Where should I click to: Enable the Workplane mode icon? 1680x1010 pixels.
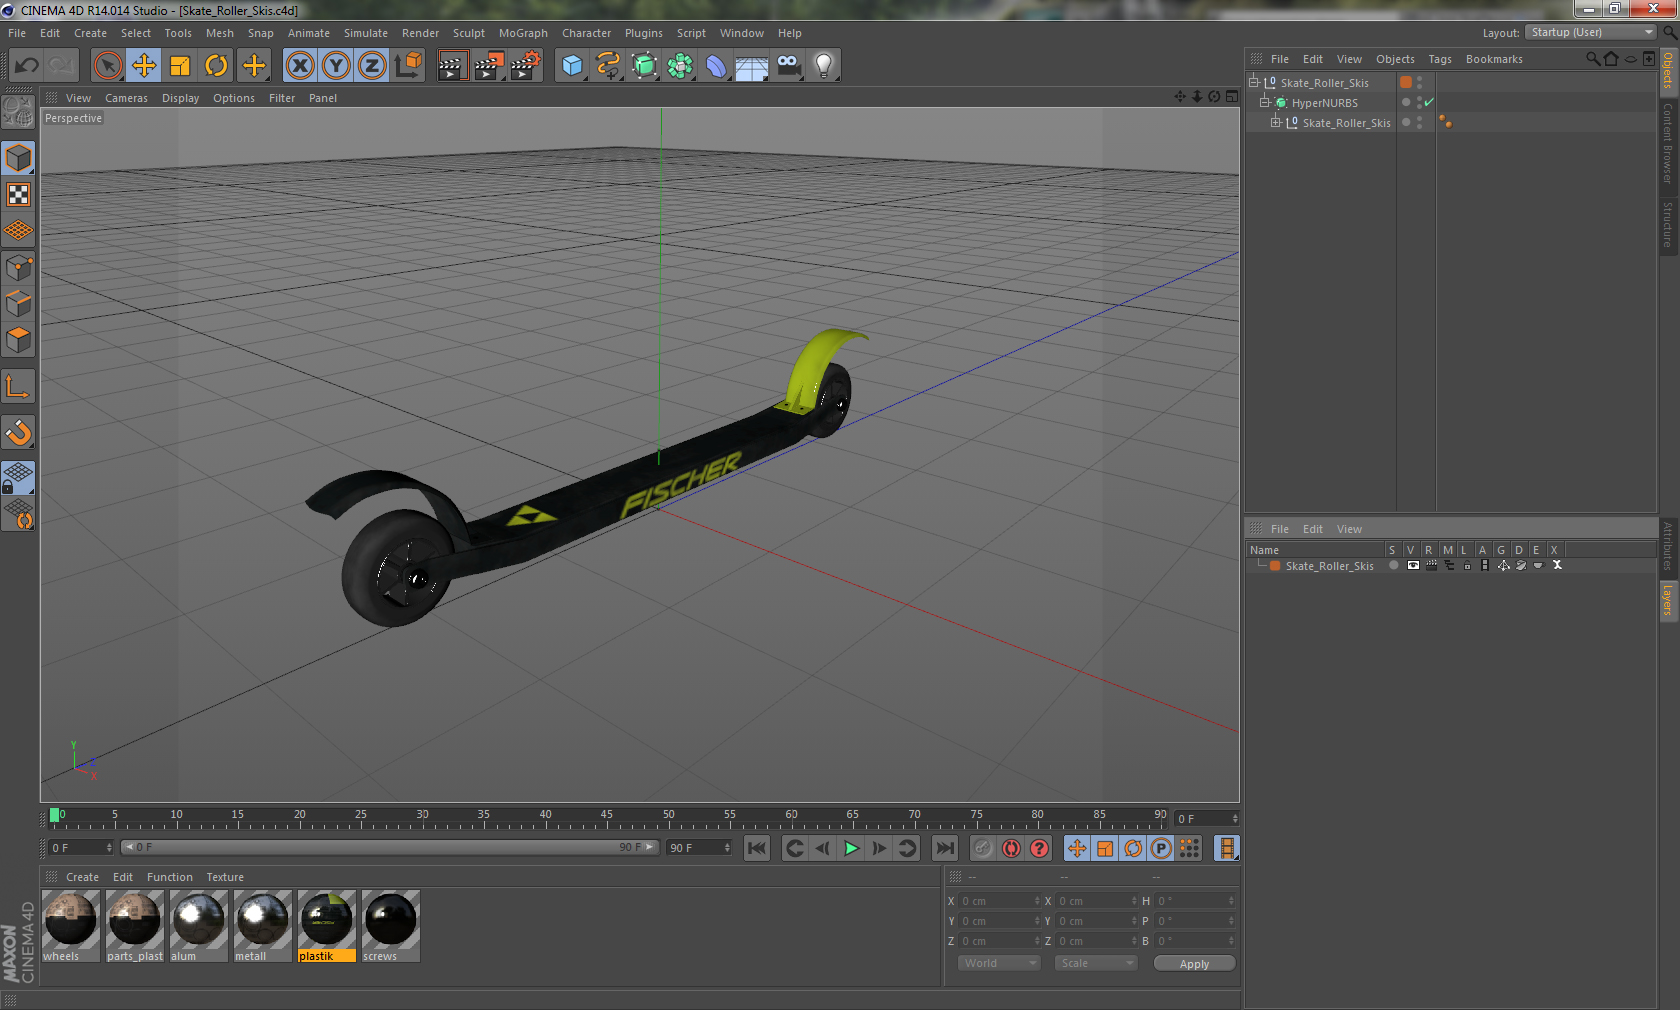(19, 230)
